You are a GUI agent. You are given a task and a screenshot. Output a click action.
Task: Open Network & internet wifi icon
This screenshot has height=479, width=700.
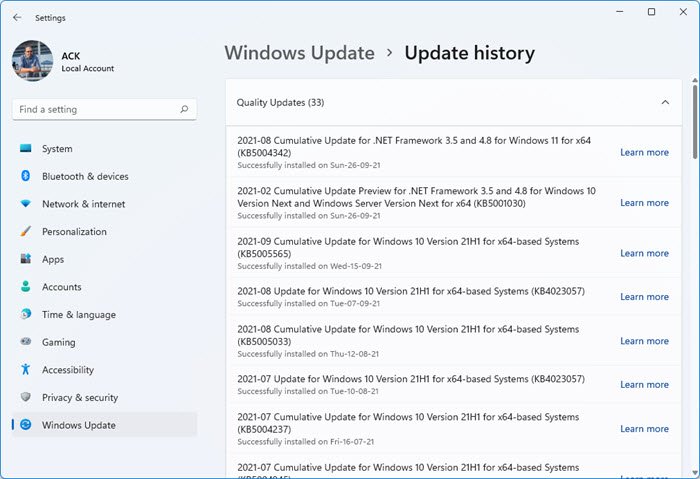click(x=26, y=204)
